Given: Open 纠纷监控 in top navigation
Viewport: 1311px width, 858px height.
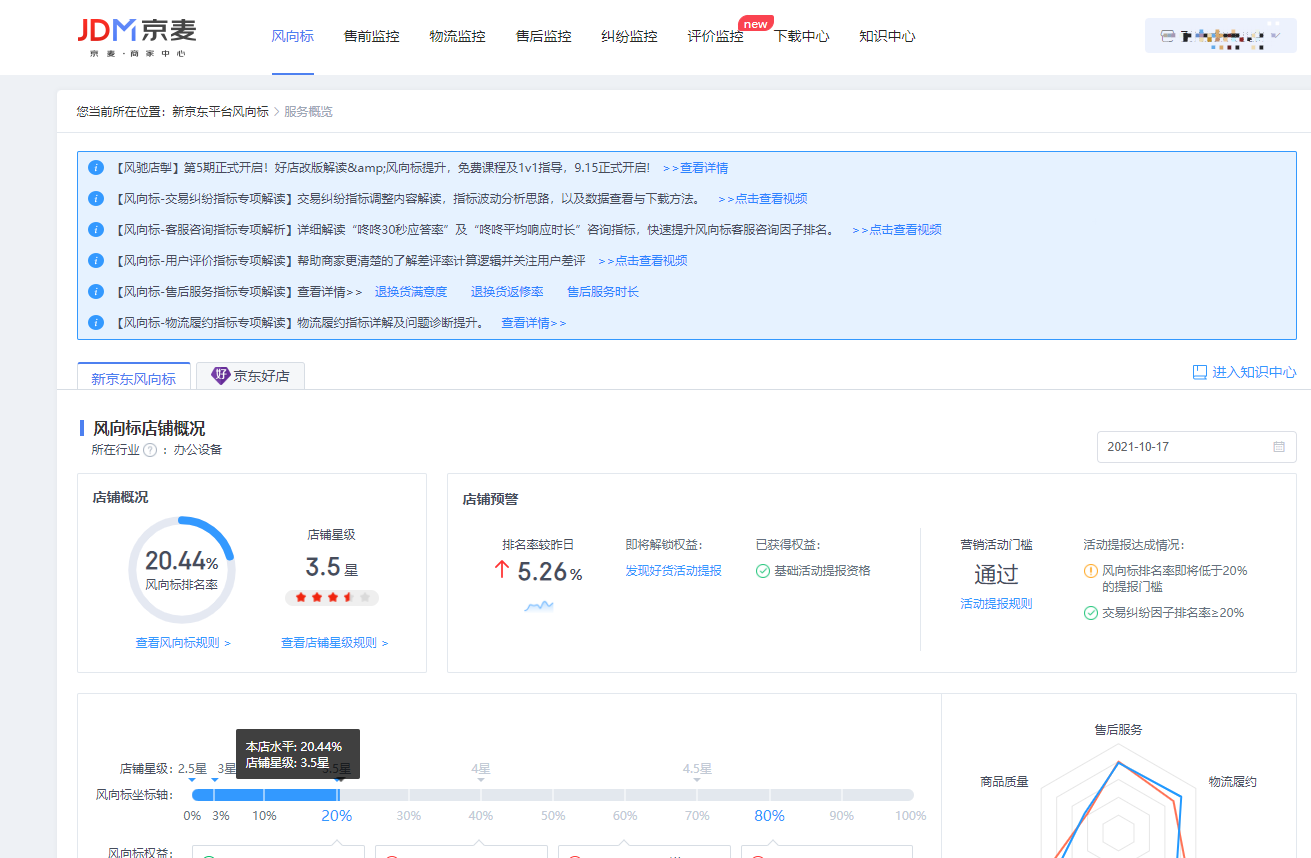Looking at the screenshot, I should coord(629,36).
